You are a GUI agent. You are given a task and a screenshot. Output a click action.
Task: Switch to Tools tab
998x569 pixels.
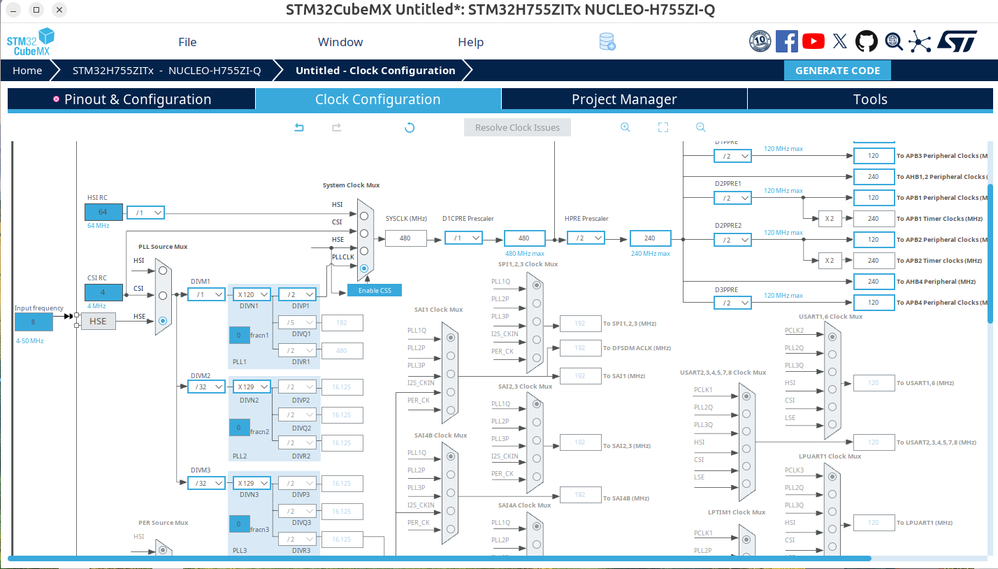(870, 99)
